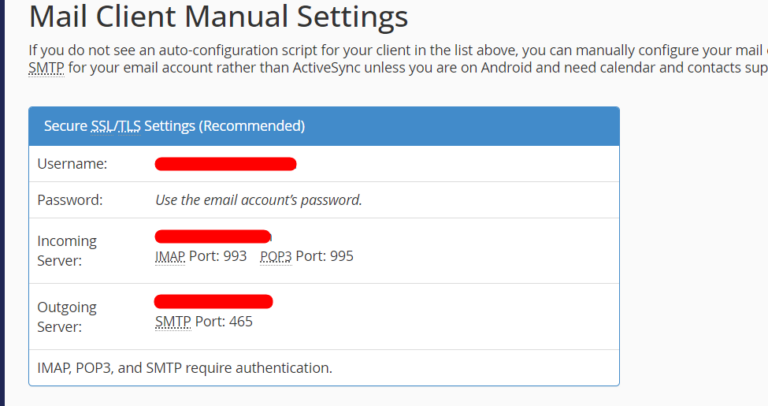768x406 pixels.
Task: Click the SMTP abbreviation beside Port 465
Action: point(171,322)
